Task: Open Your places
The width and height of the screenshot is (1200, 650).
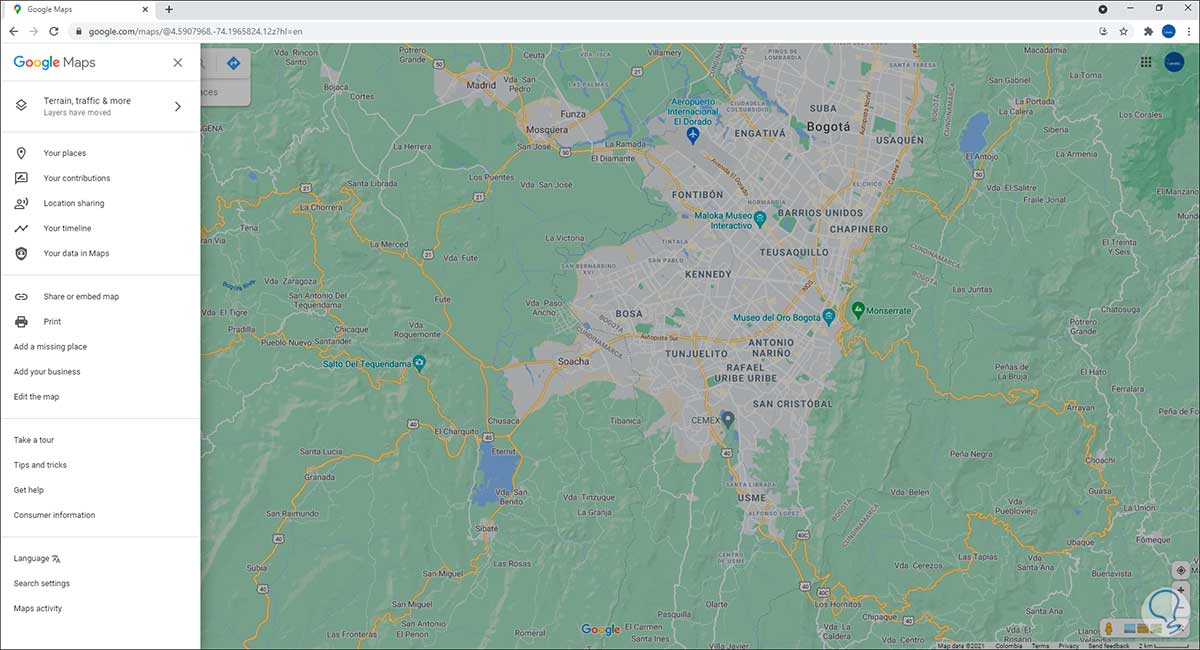Action: pos(100,153)
